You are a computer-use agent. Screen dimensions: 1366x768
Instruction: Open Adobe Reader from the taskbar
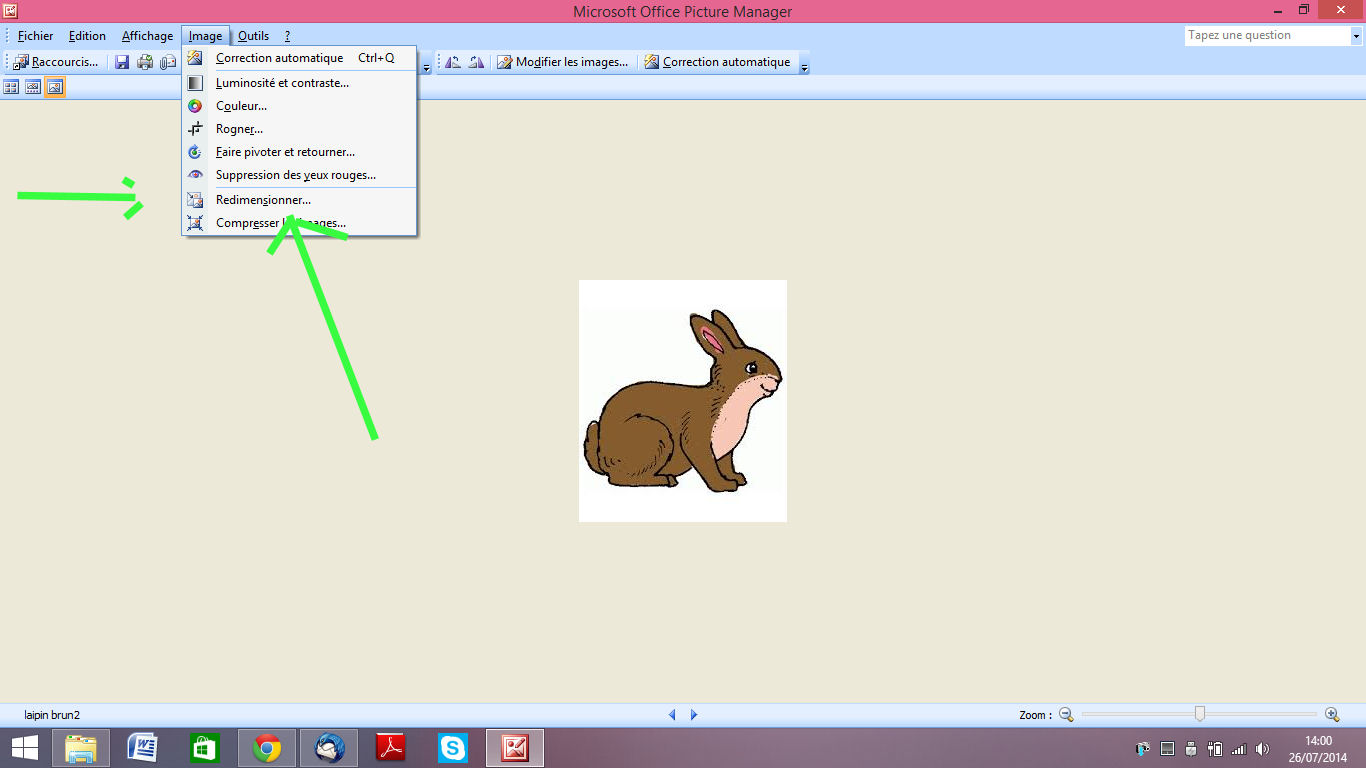391,748
